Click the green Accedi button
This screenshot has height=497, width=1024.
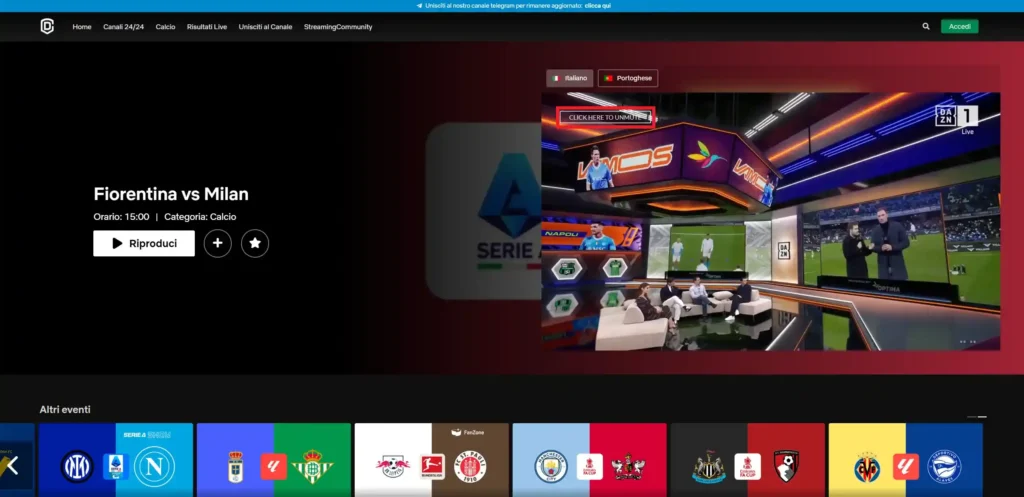[x=959, y=27]
